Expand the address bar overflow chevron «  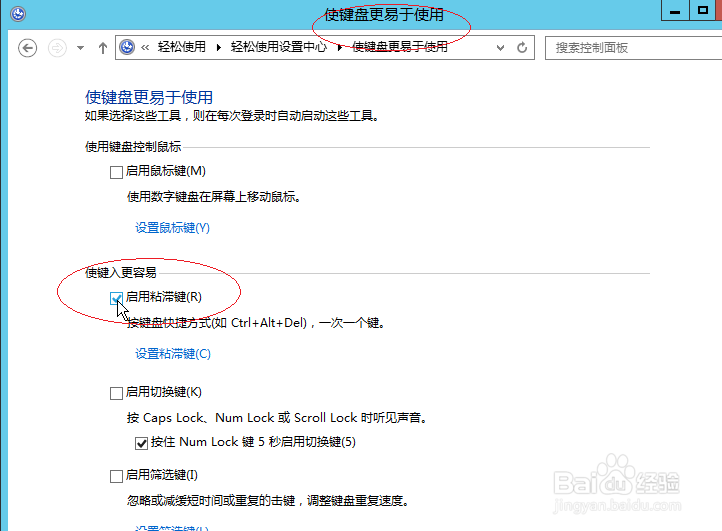coord(145,47)
